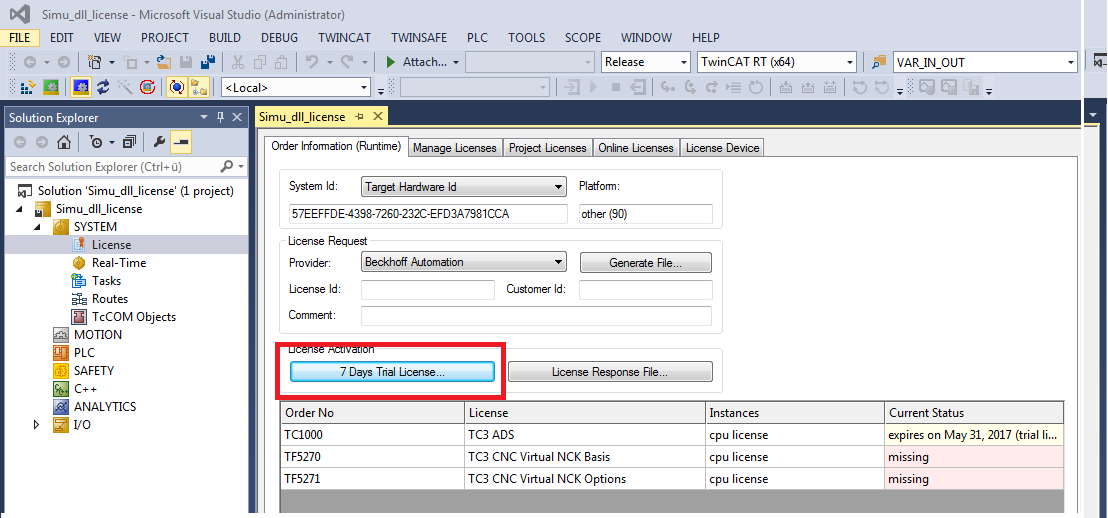Click the Toggle Free Run red circle icon
Screen dimensions: 1108x518
[148, 88]
